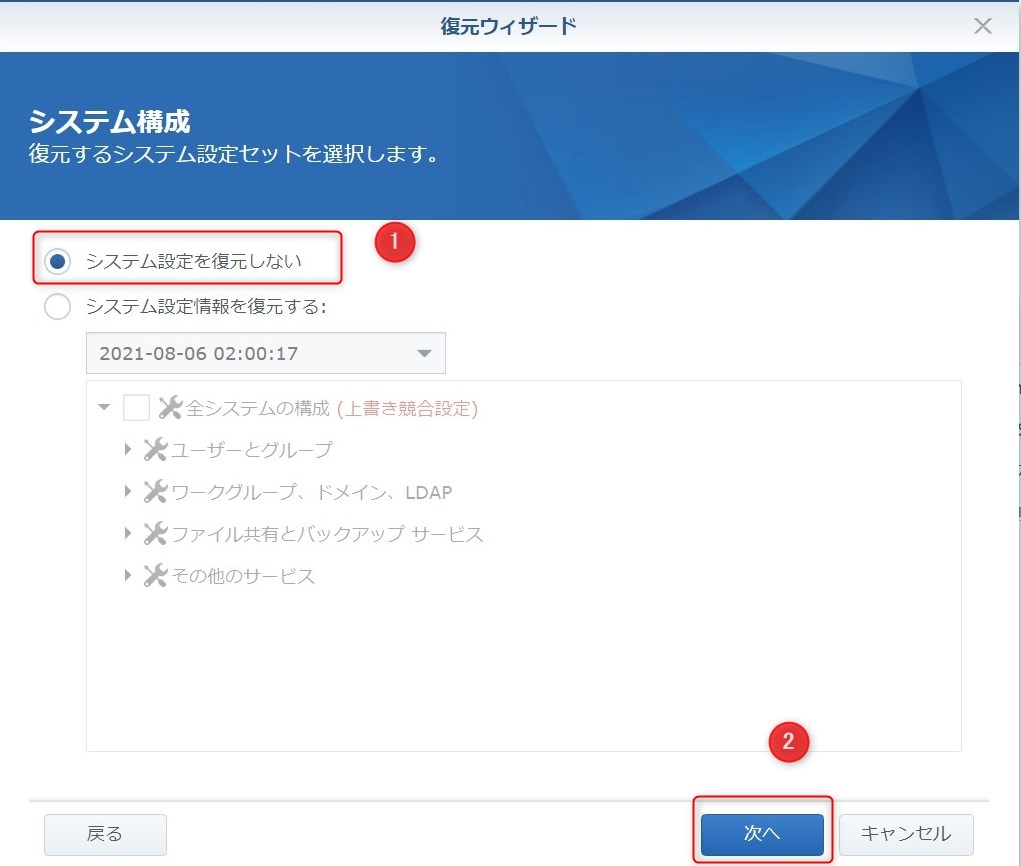Select システム設定を復元しない radio button
The image size is (1021, 866).
pyautogui.click(x=58, y=261)
